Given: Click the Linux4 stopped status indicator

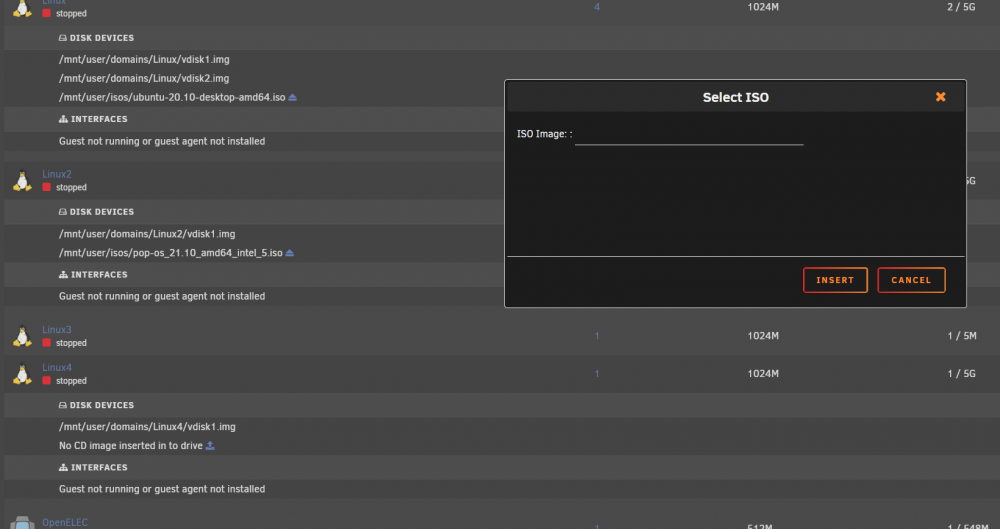Looking at the screenshot, I should click(x=47, y=380).
